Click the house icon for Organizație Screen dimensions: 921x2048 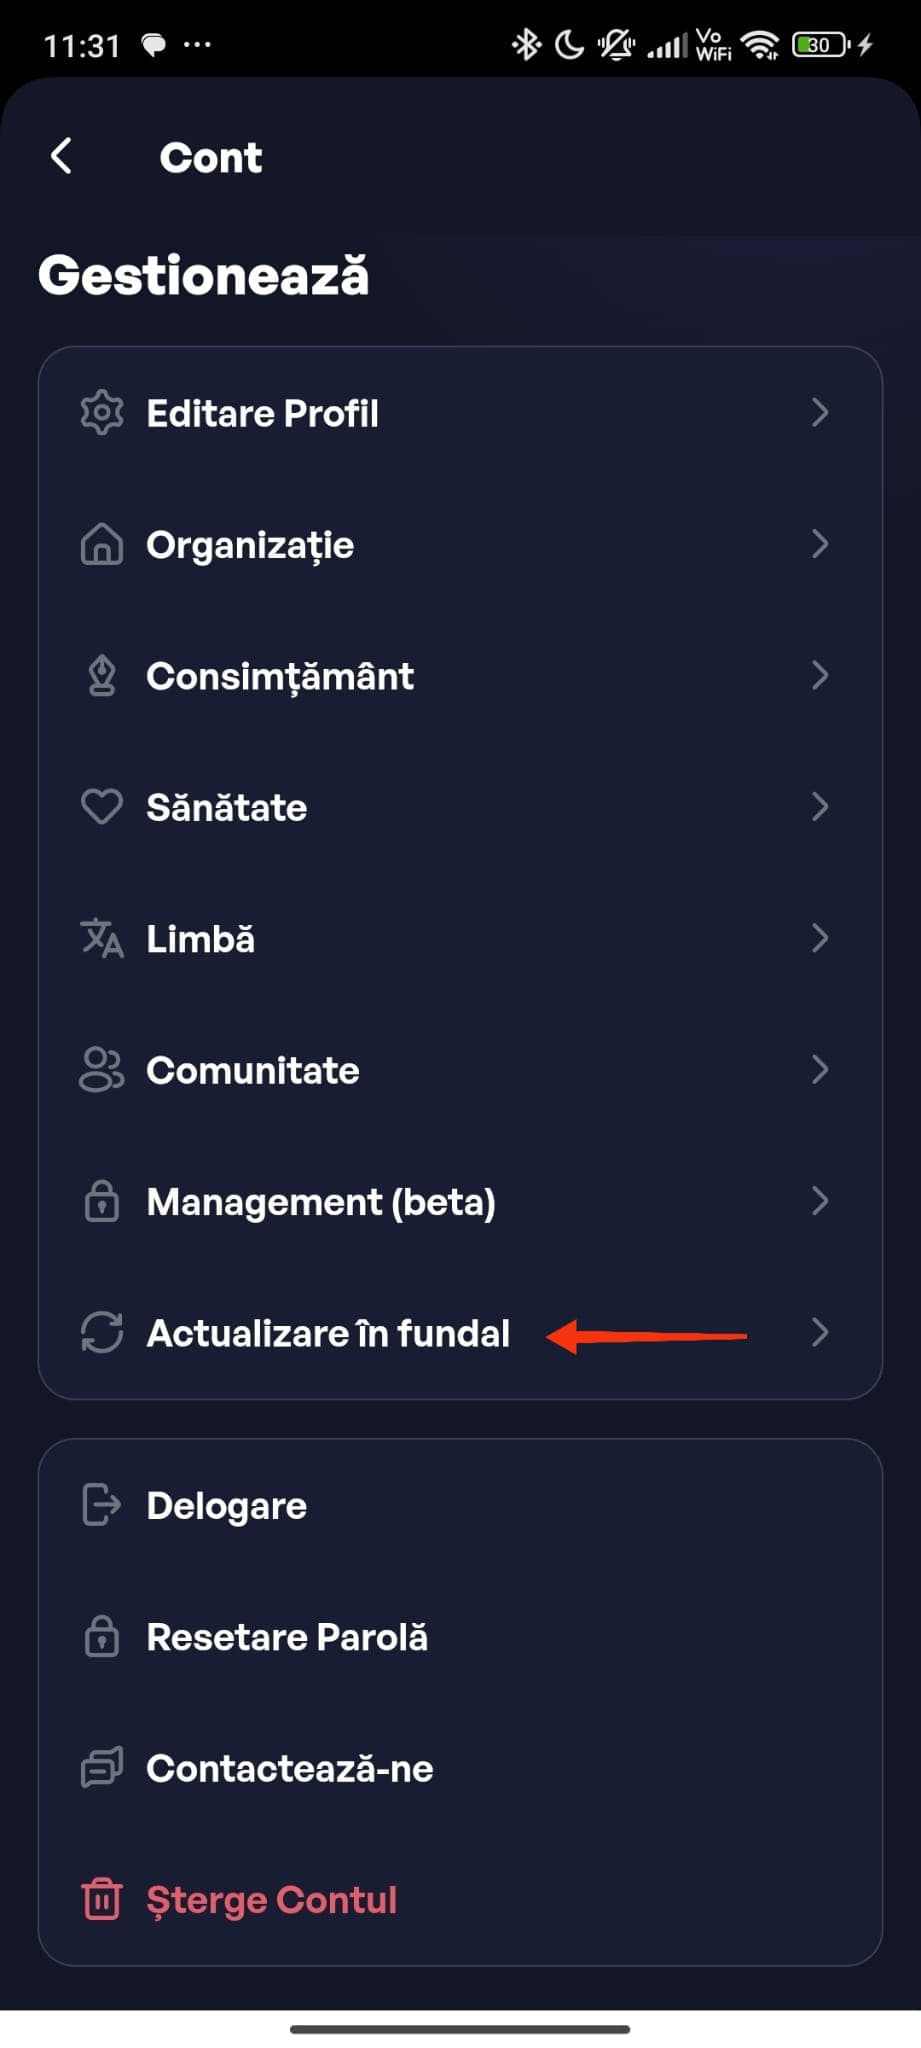[x=101, y=545]
